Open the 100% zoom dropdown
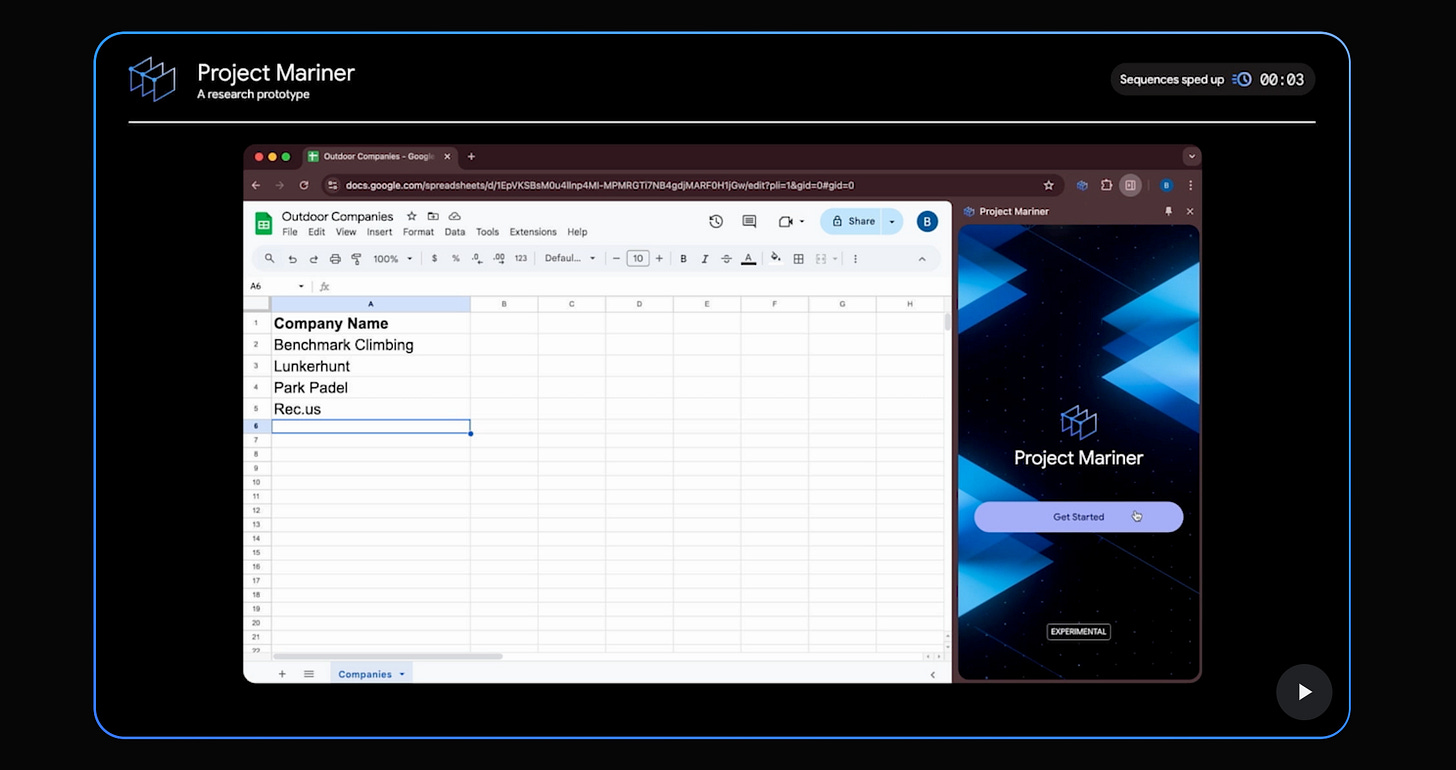Image resolution: width=1456 pixels, height=770 pixels. click(393, 258)
